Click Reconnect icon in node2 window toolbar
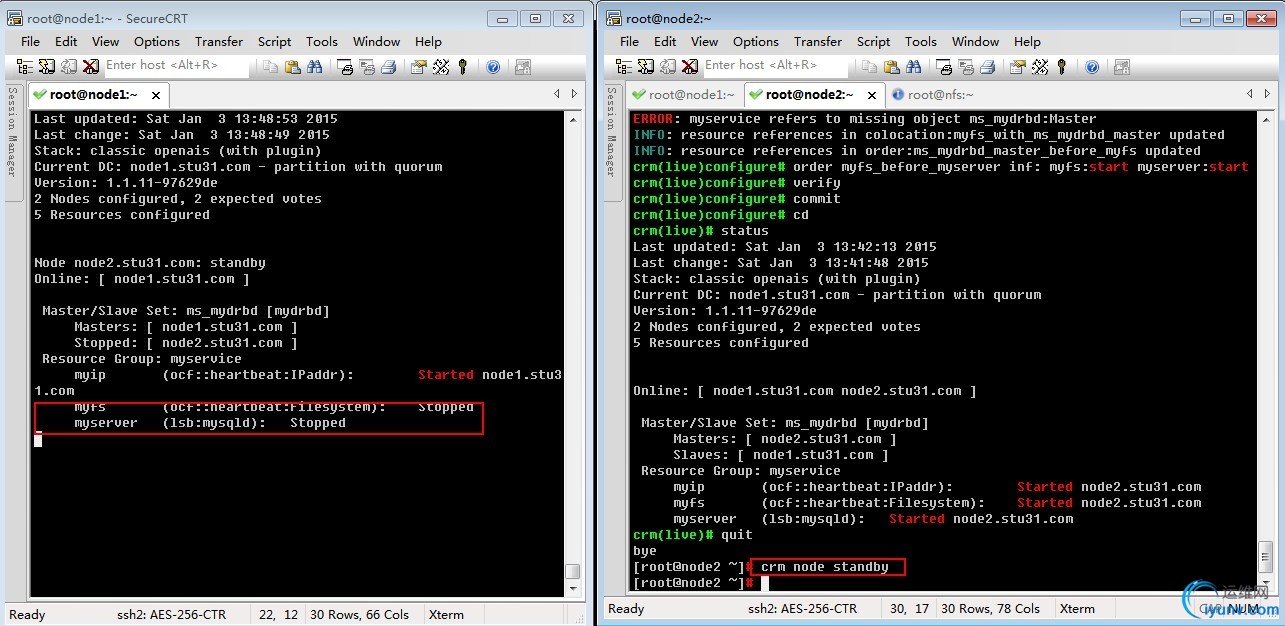Screen dimensions: 1285x626 click(x=668, y=66)
